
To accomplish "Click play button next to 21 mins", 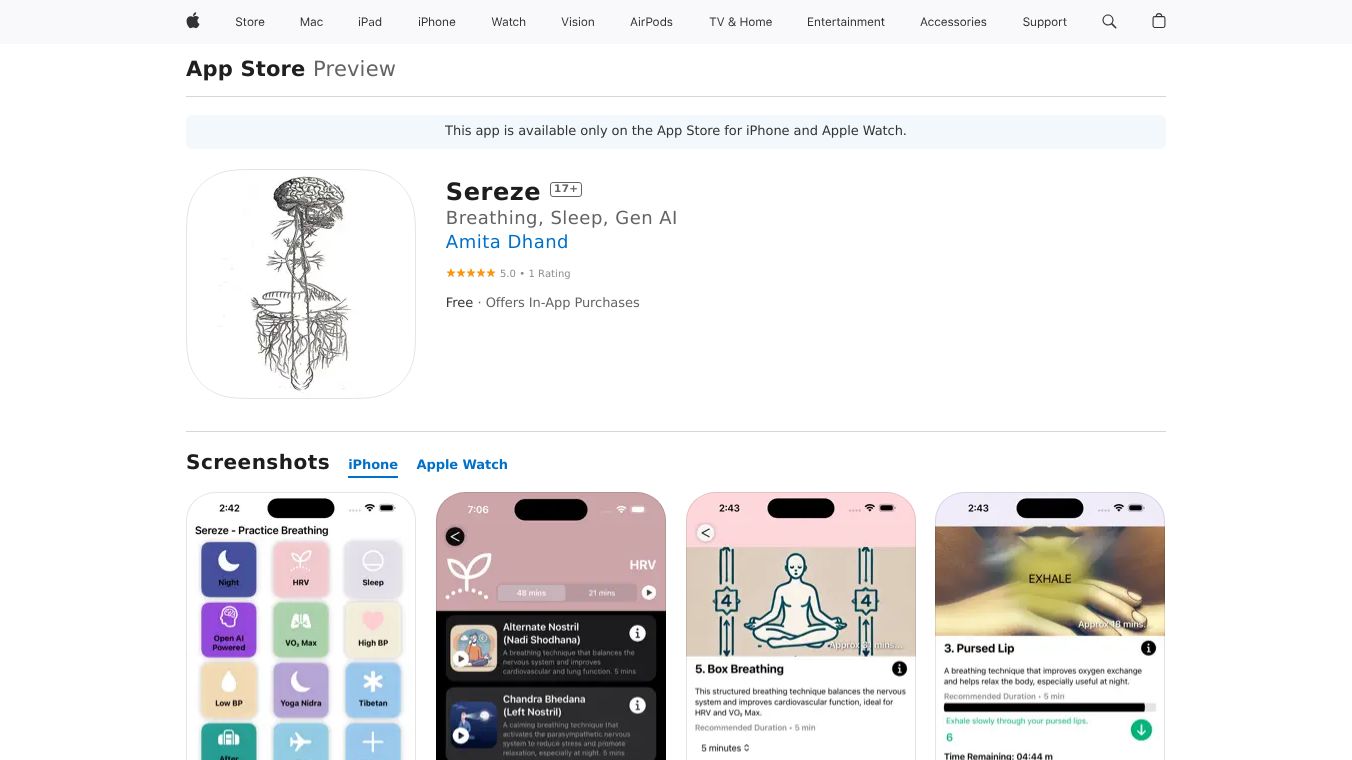I will coord(649,593).
